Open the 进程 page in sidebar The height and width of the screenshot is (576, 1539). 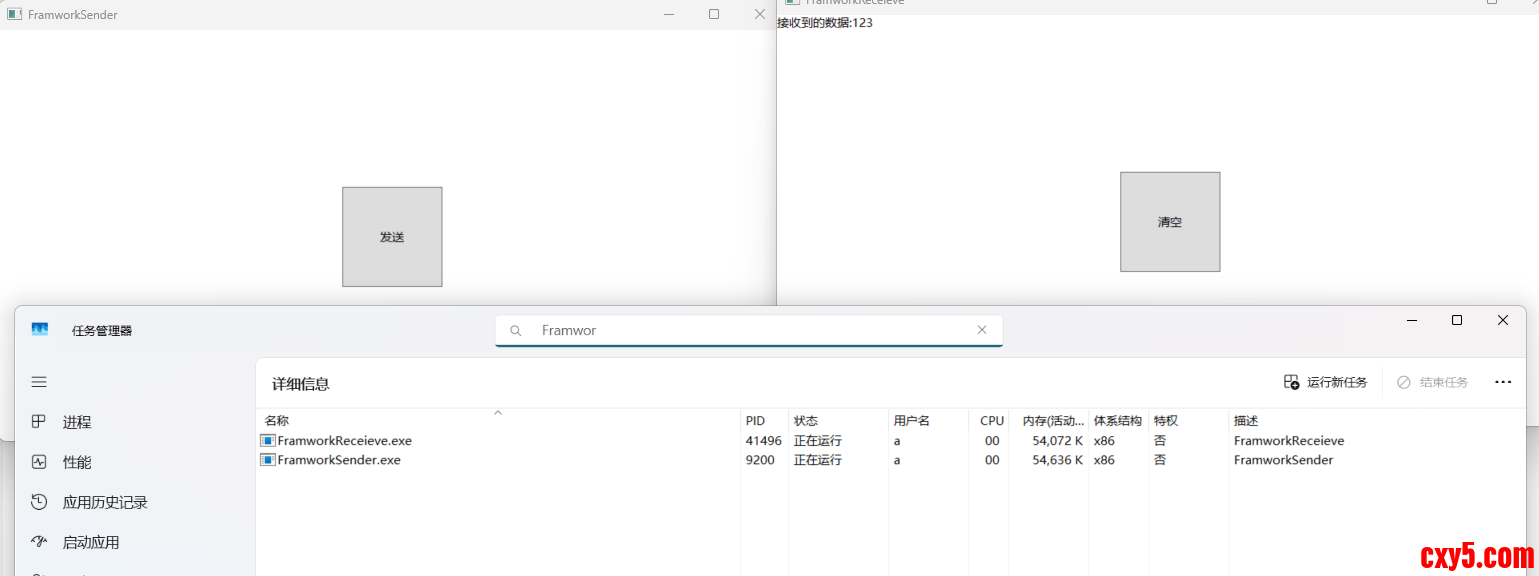[x=76, y=422]
